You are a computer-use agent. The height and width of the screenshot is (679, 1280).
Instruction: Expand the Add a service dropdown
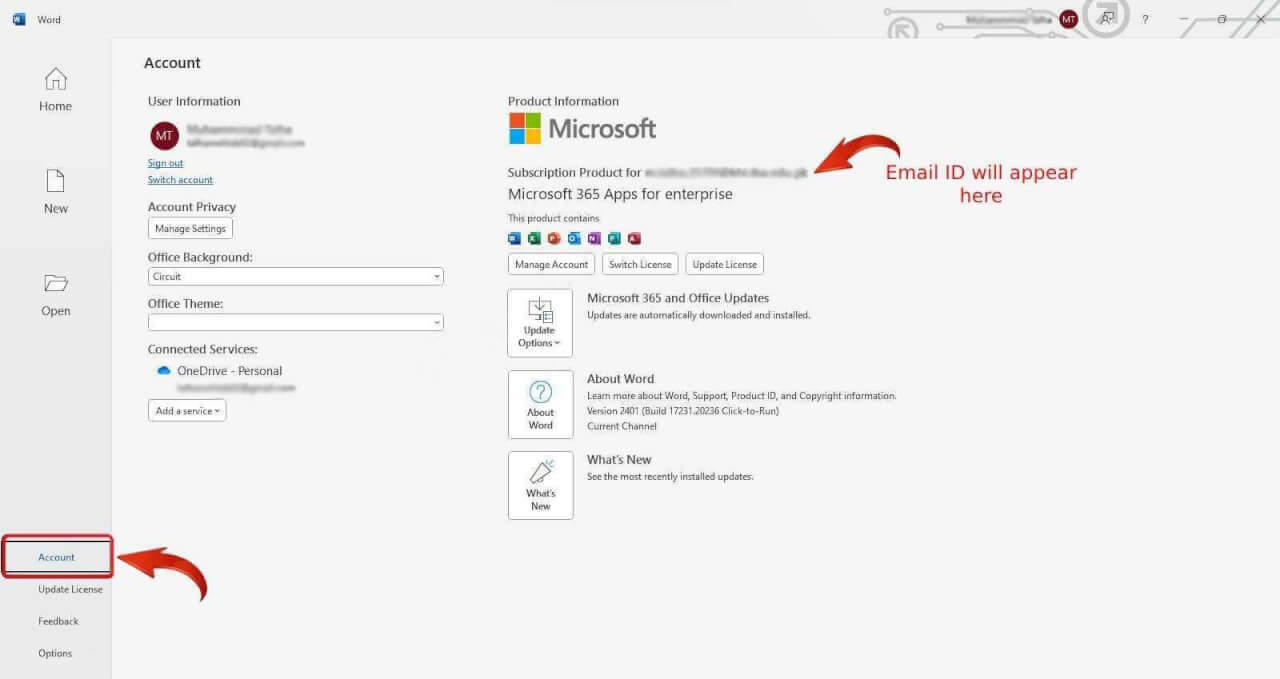tap(187, 410)
